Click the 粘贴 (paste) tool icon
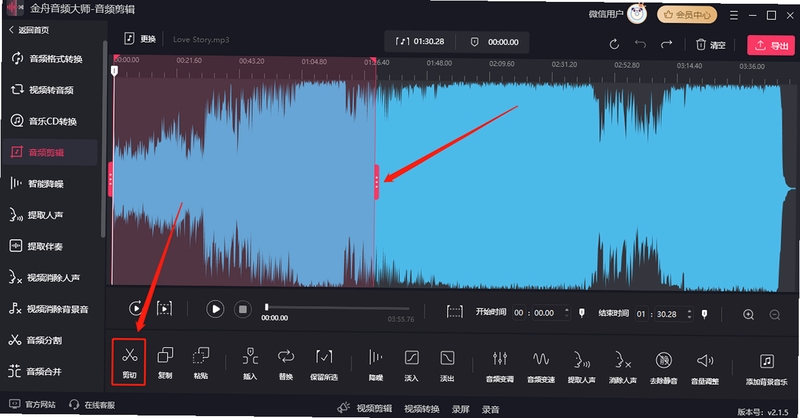The height and width of the screenshot is (418, 800). (x=201, y=362)
